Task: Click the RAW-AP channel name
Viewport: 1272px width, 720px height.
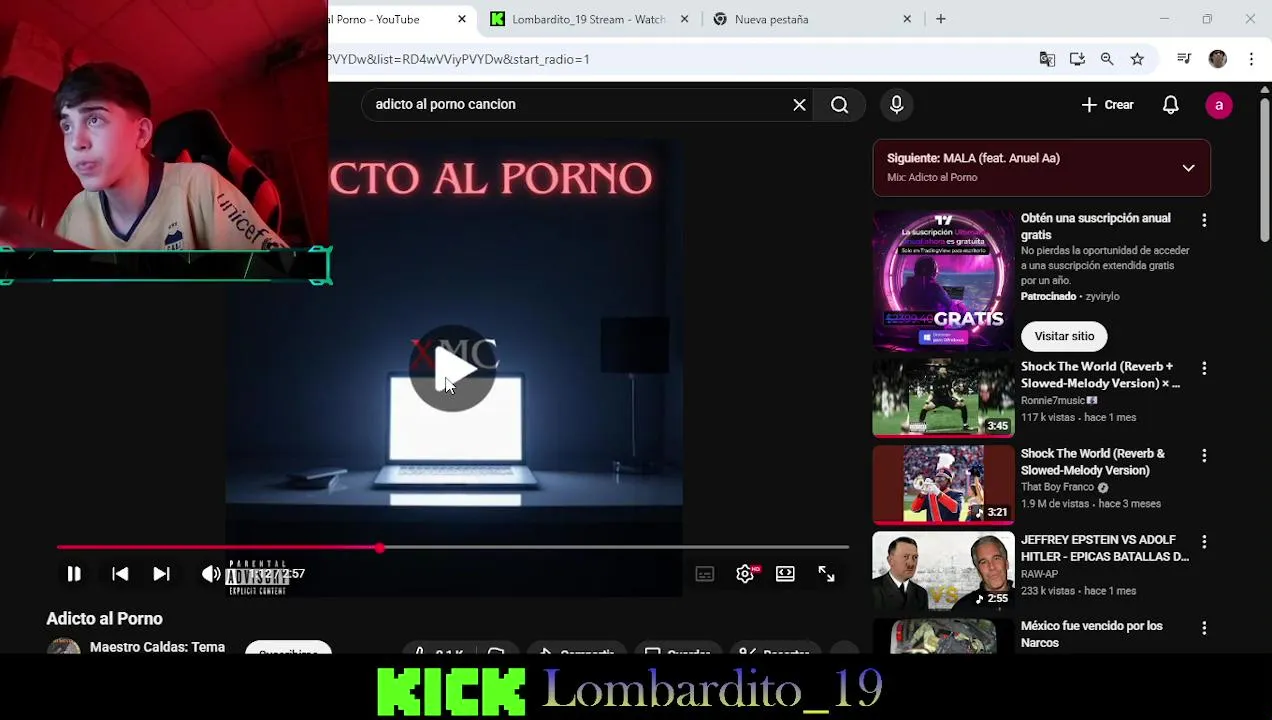Action: pos(1039,574)
